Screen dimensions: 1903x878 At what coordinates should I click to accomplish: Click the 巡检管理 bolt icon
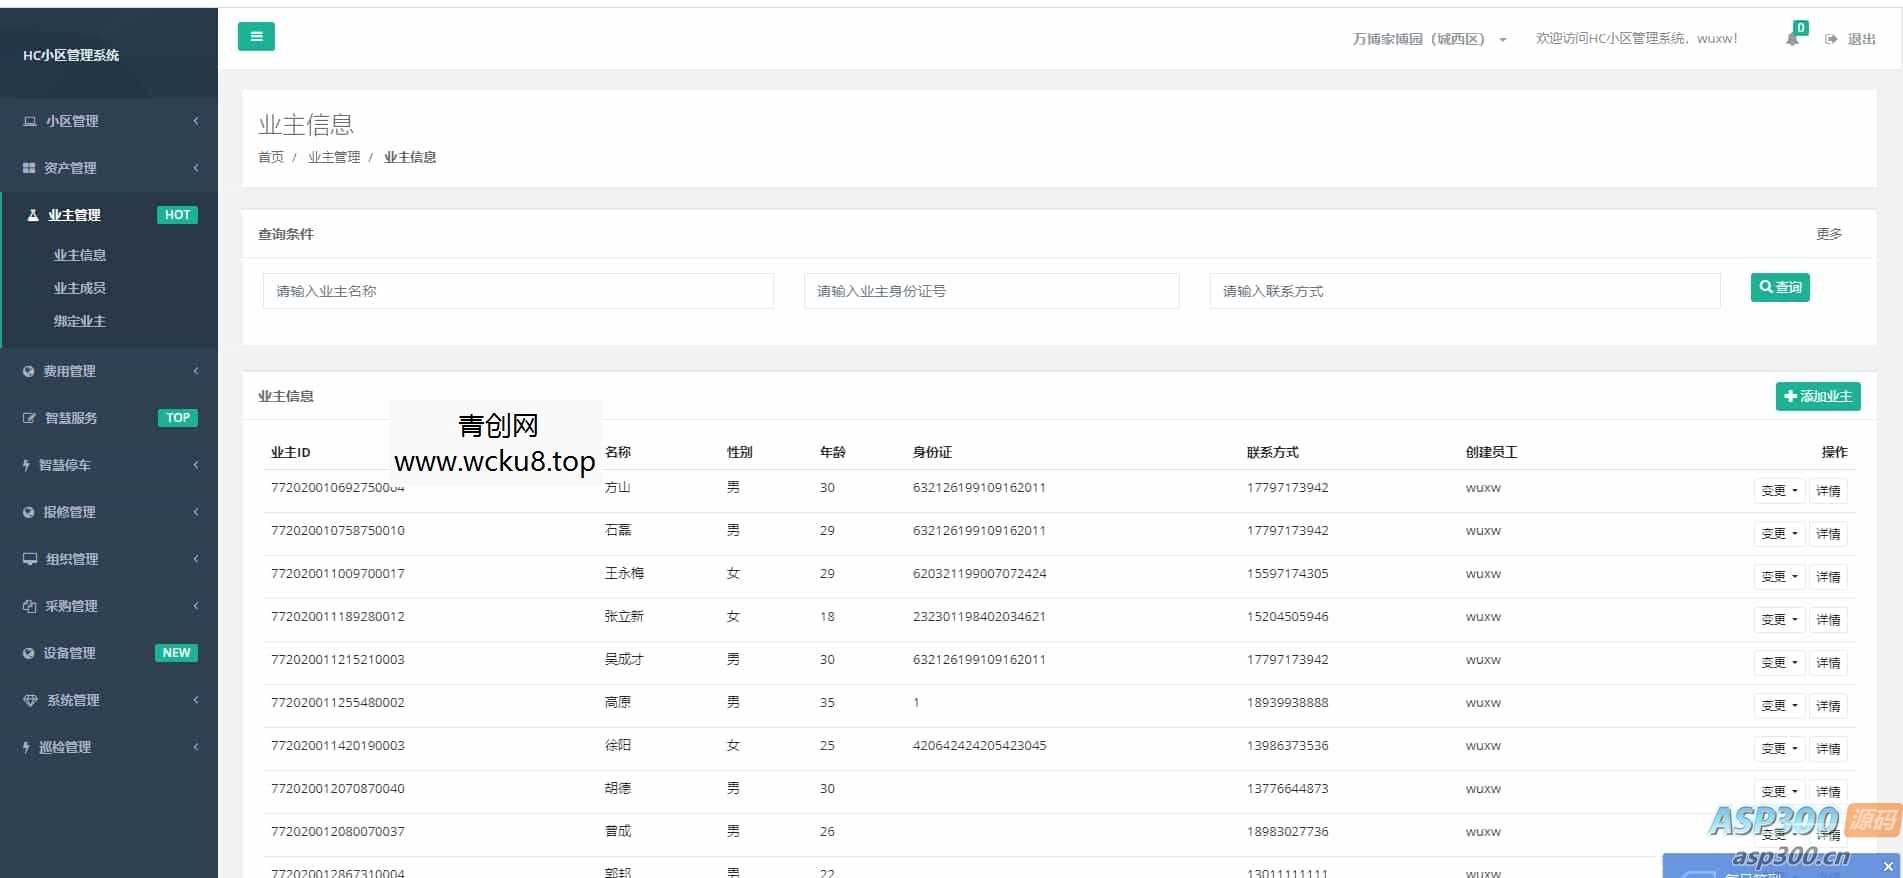(x=27, y=747)
